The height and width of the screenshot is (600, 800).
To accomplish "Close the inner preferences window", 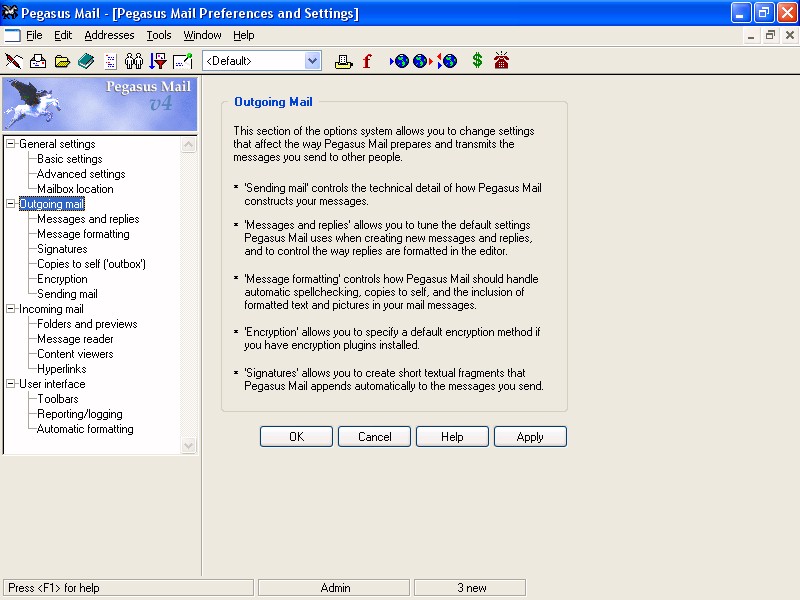I will click(790, 35).
